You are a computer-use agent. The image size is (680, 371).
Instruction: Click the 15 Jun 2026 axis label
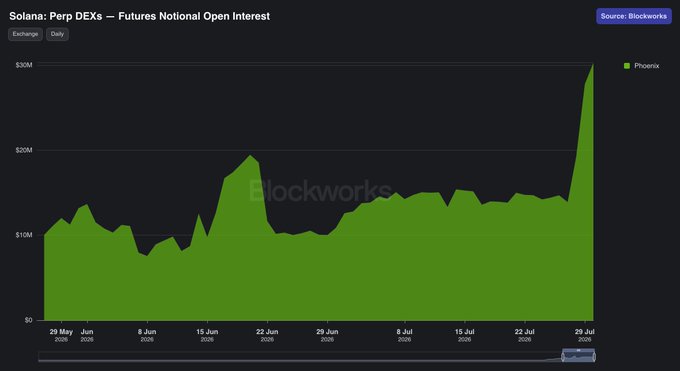207,335
